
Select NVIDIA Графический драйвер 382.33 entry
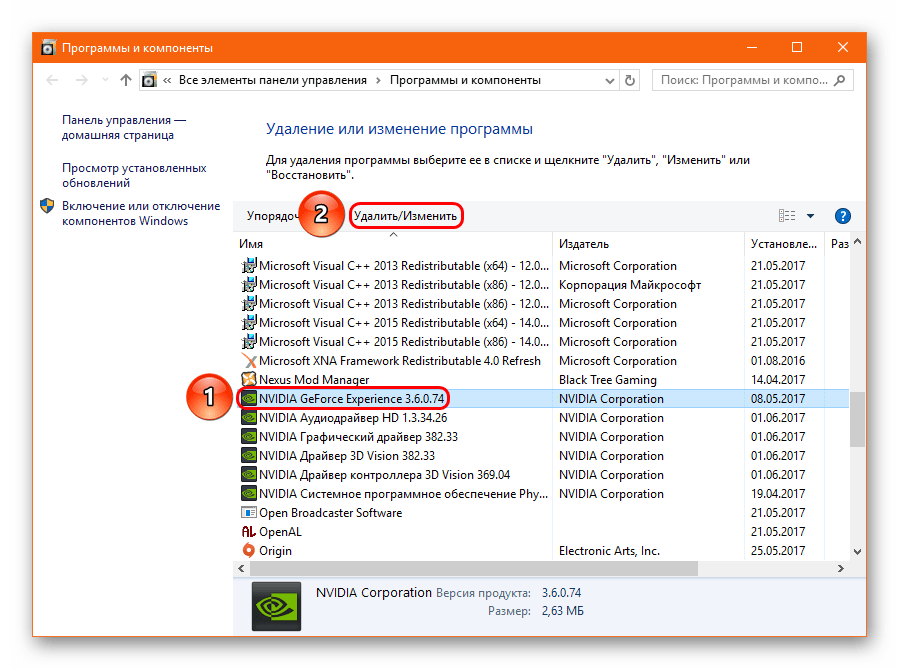[x=358, y=437]
